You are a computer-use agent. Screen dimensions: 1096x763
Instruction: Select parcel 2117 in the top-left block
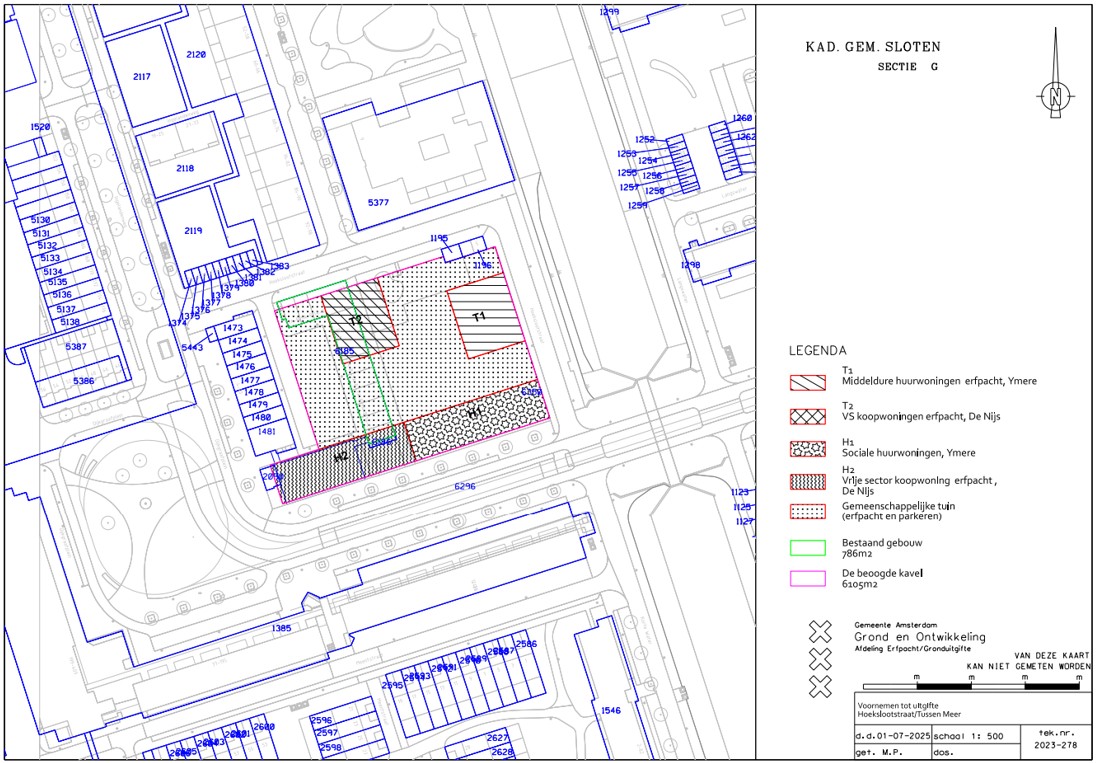[x=141, y=77]
